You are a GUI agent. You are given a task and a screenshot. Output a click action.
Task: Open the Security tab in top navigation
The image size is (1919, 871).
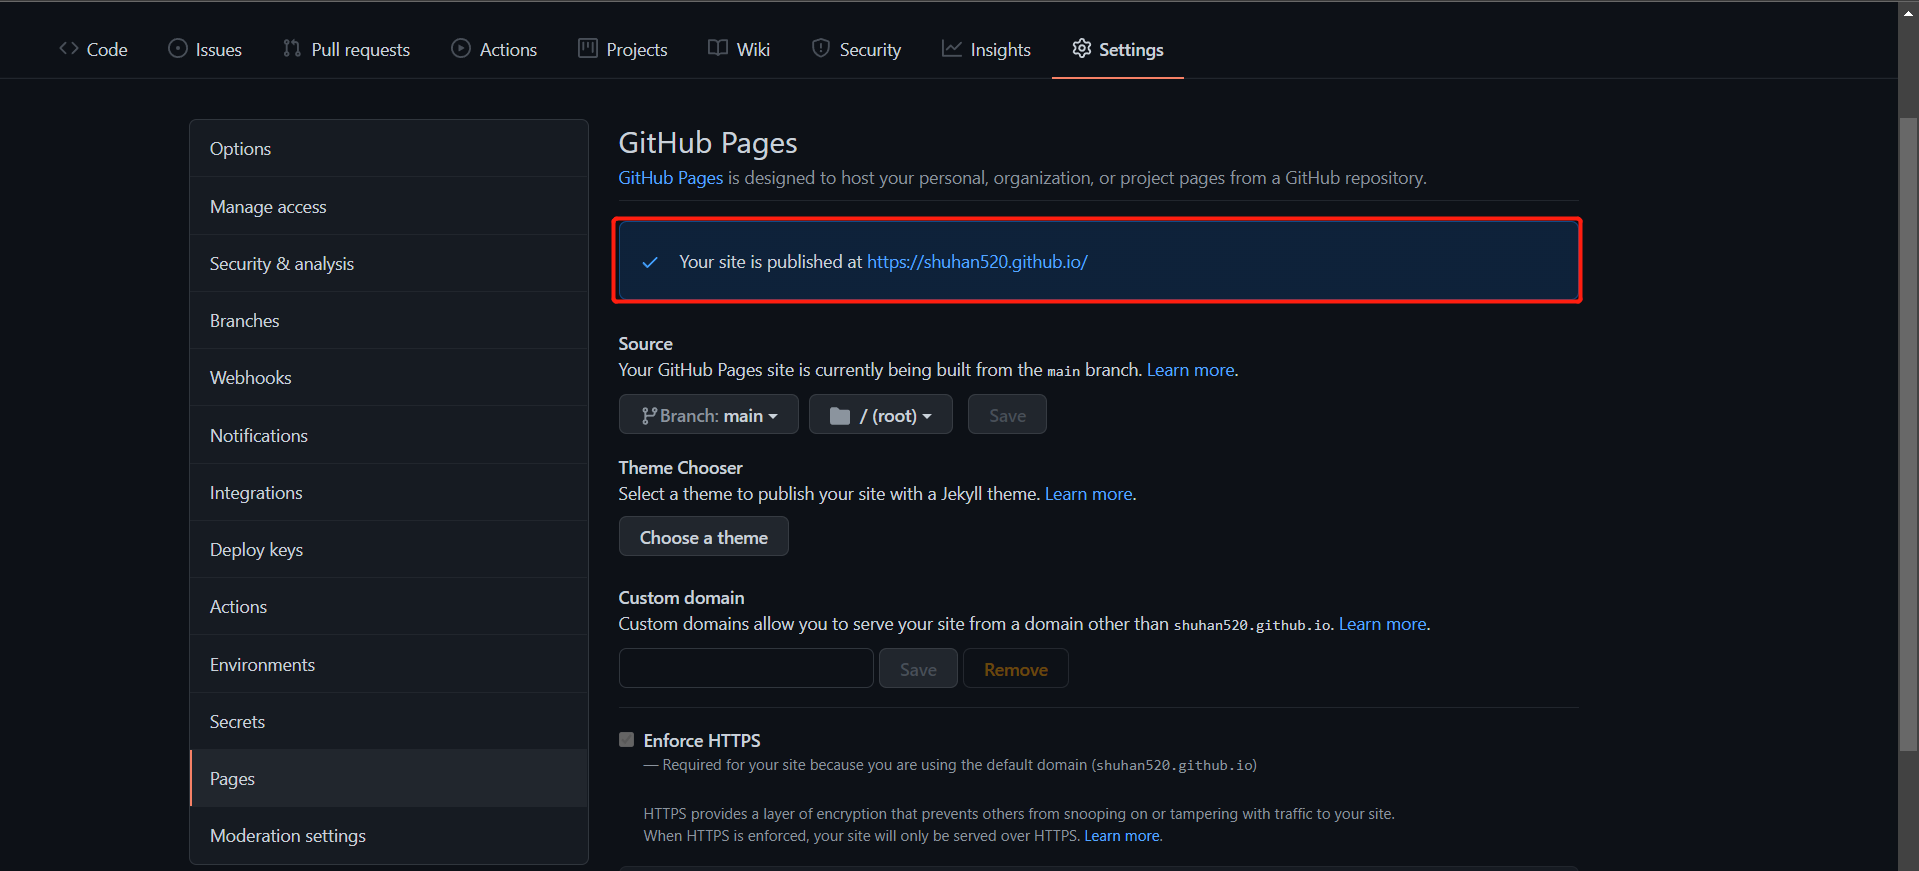[x=857, y=49]
